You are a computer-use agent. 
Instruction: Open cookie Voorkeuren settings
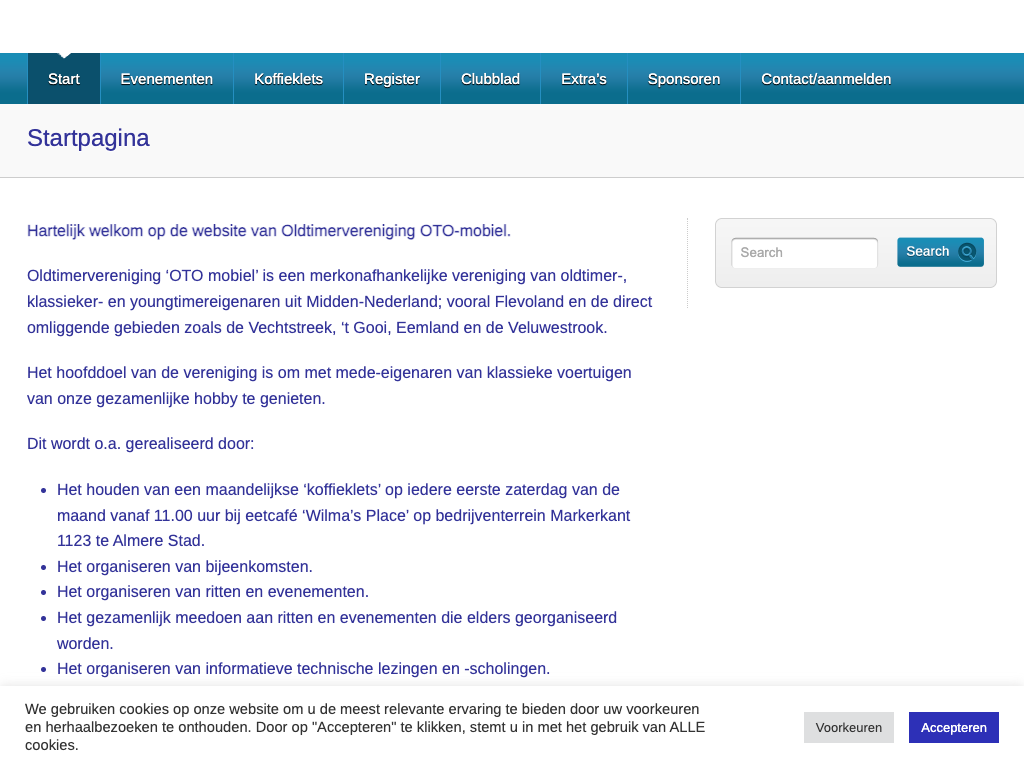coord(848,727)
